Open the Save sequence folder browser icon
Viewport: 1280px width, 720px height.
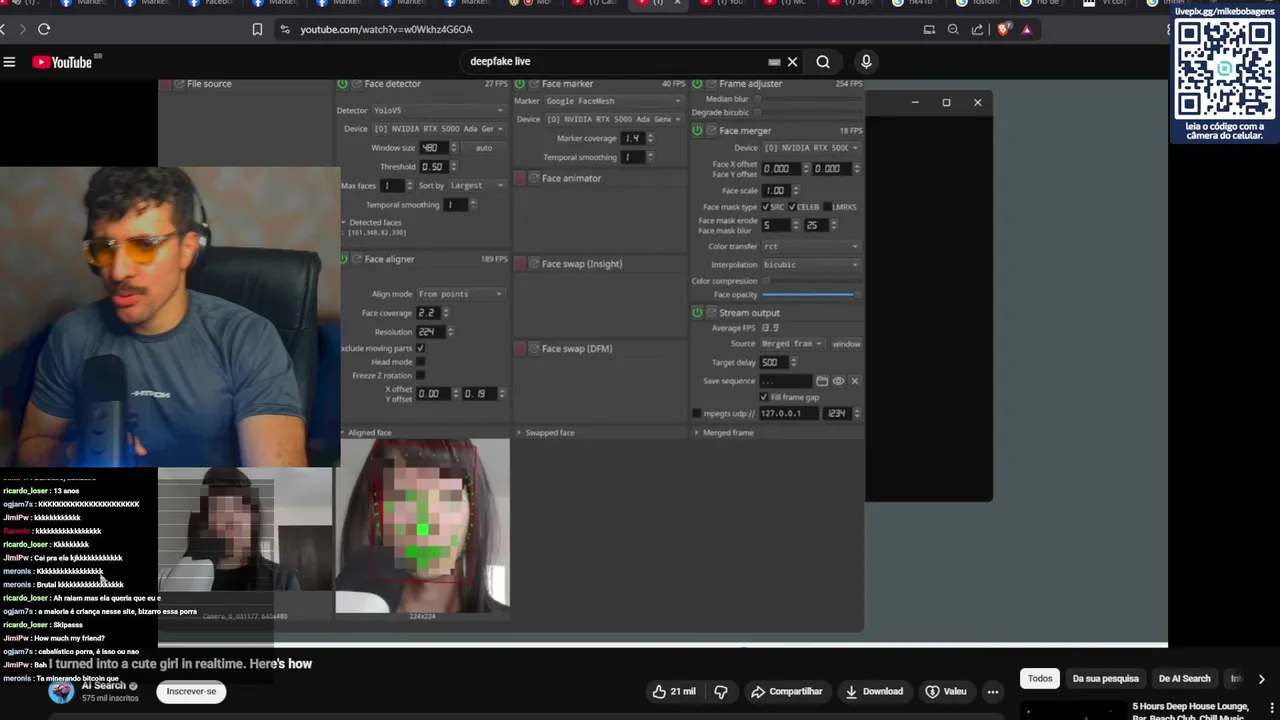(x=822, y=381)
